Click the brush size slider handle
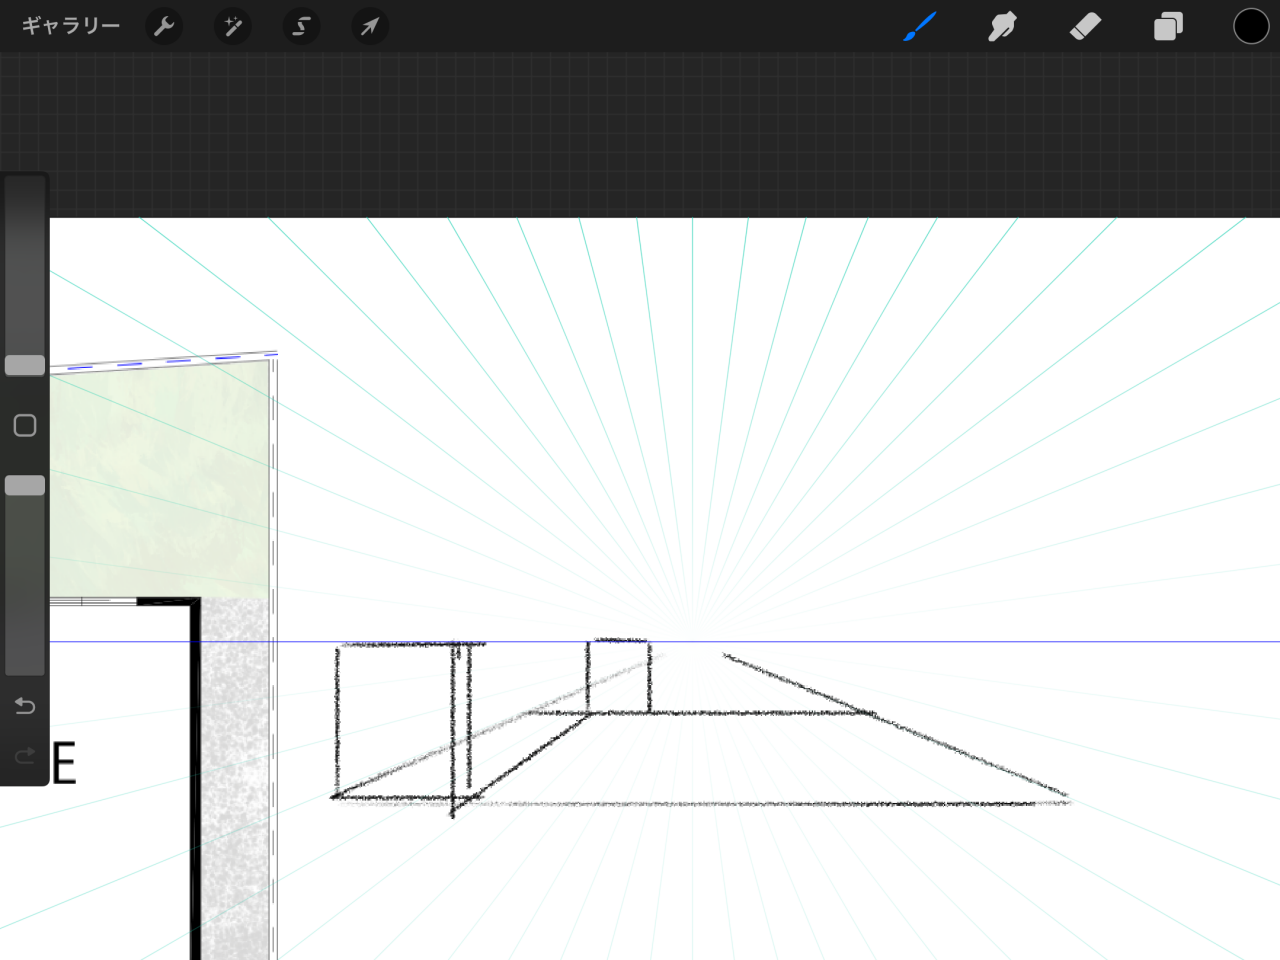This screenshot has width=1280, height=960. point(25,365)
